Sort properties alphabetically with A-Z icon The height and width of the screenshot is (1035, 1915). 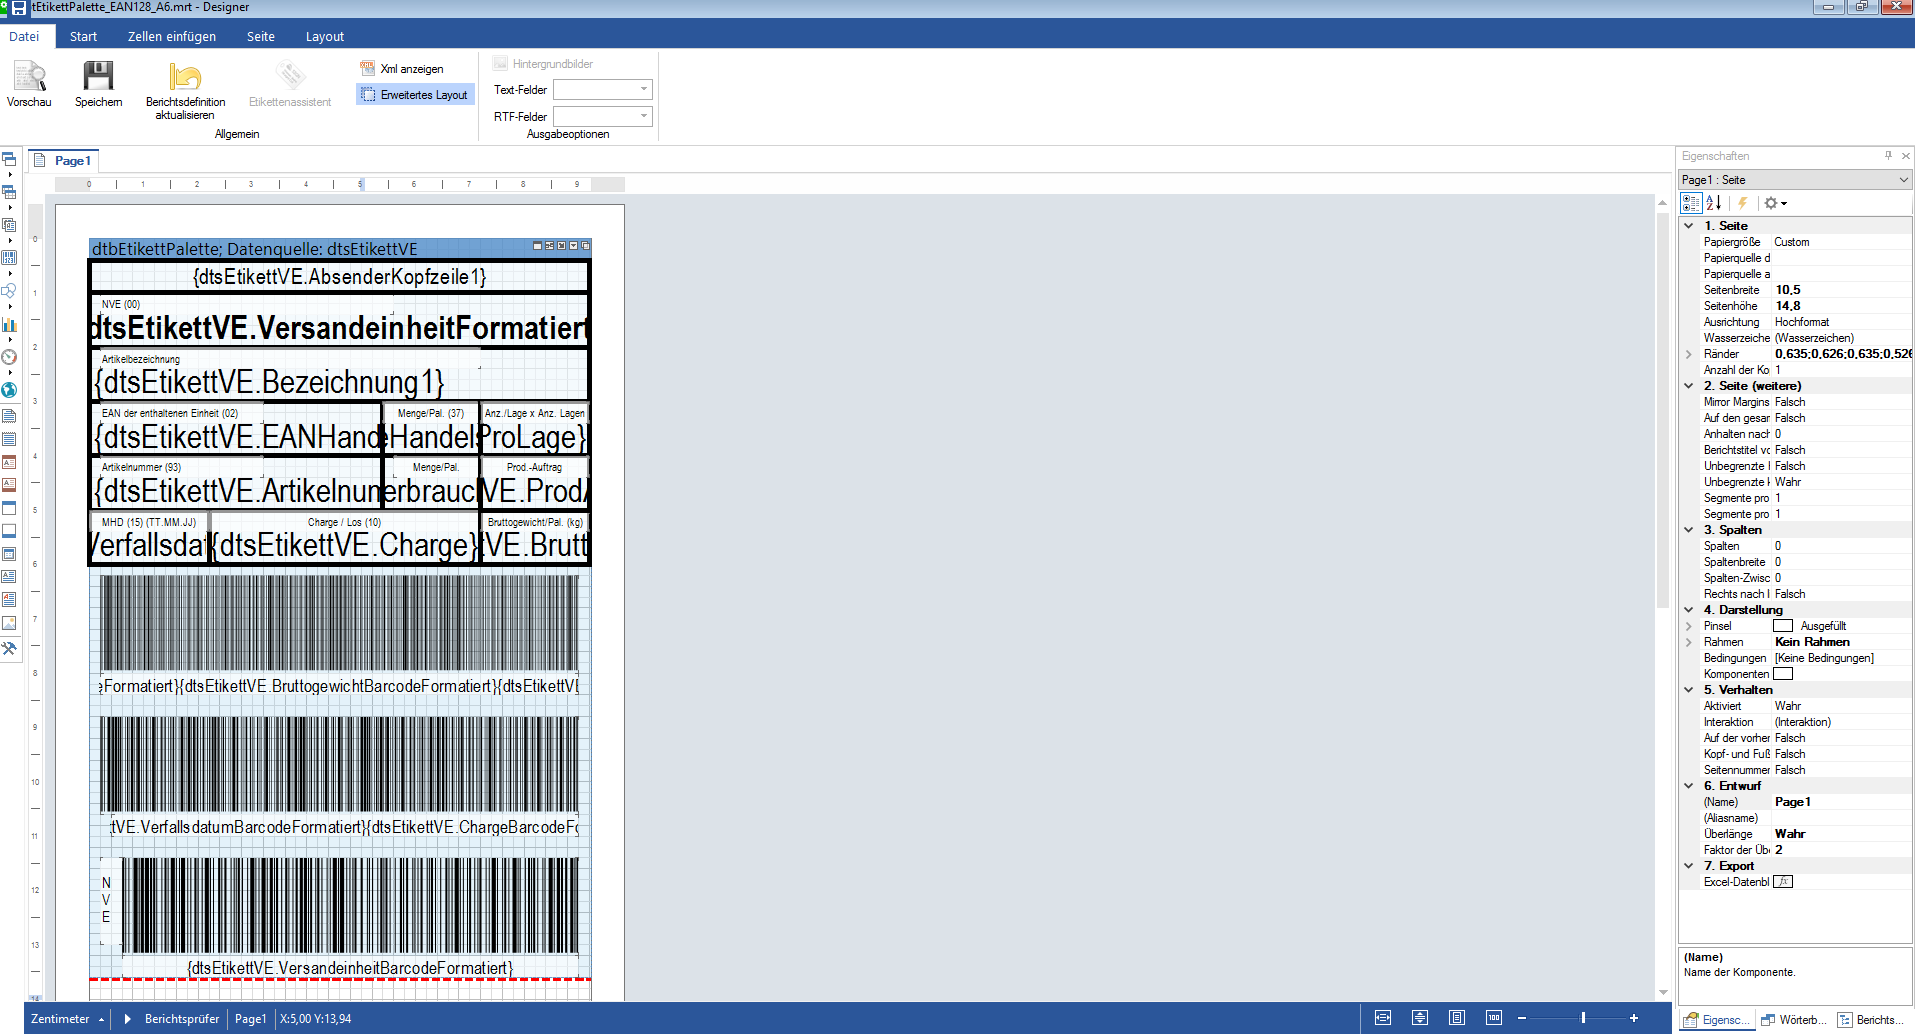pyautogui.click(x=1714, y=203)
